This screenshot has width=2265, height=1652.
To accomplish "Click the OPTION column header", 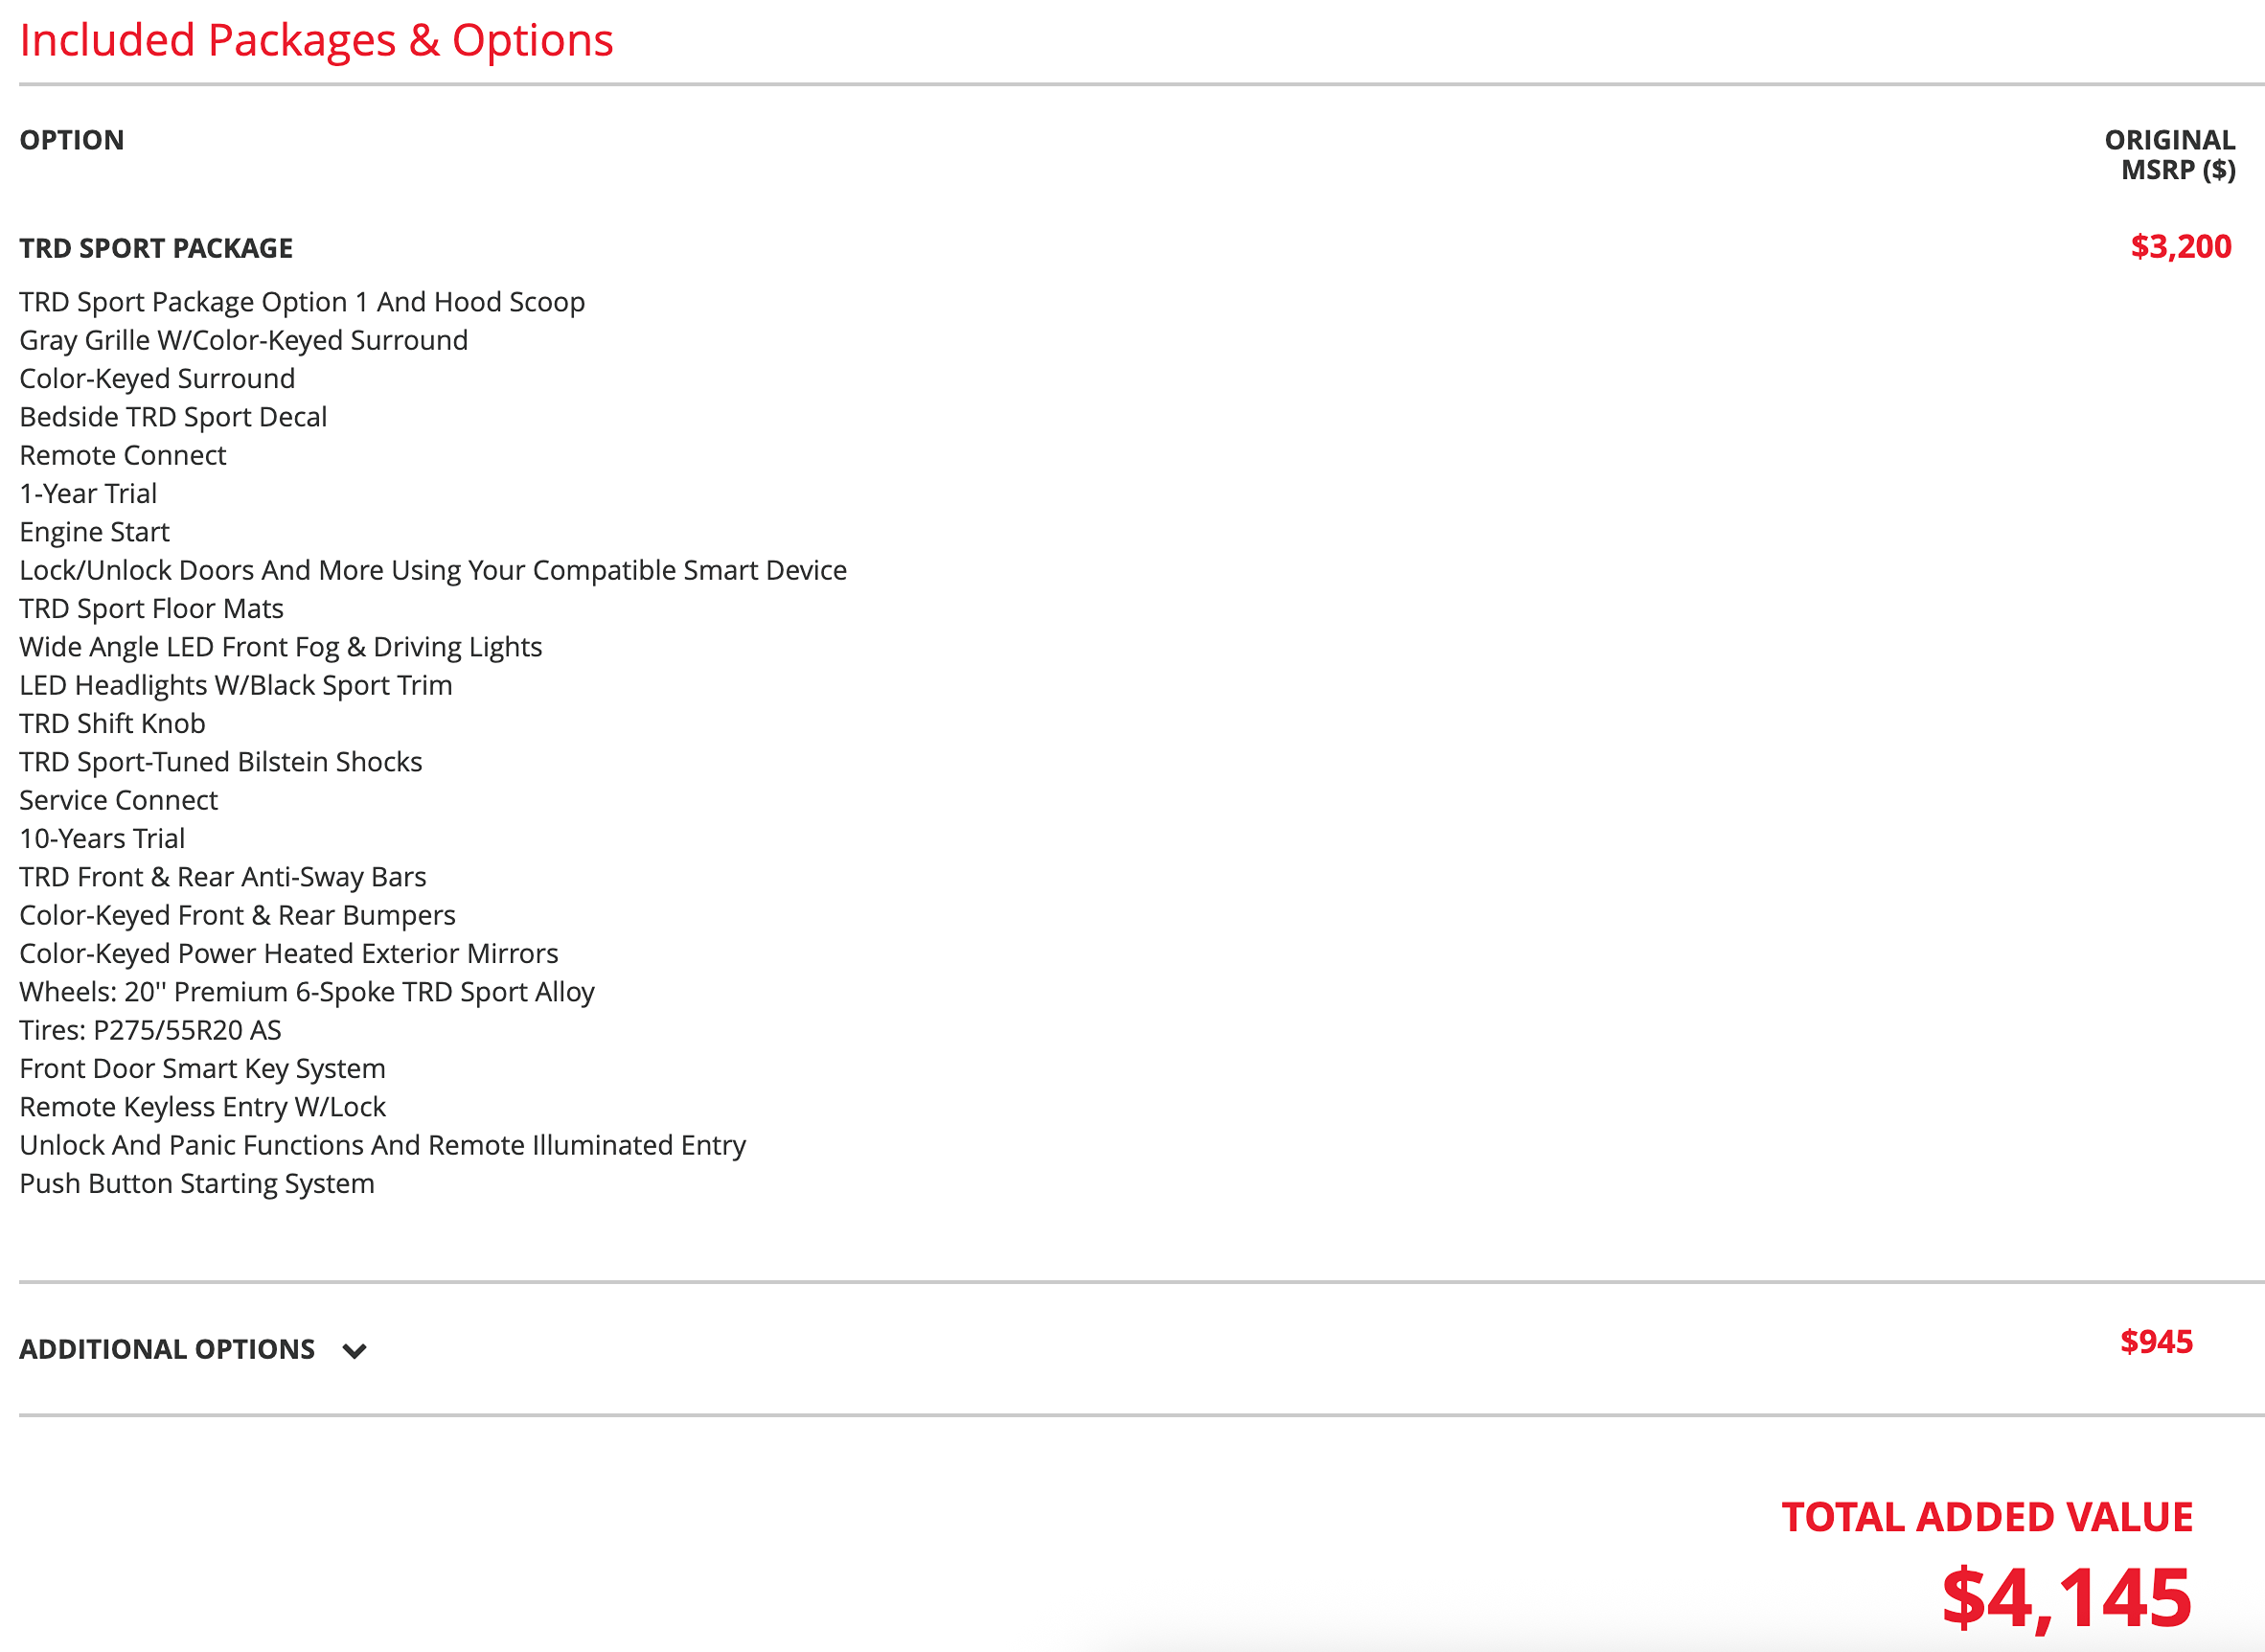I will 72,140.
